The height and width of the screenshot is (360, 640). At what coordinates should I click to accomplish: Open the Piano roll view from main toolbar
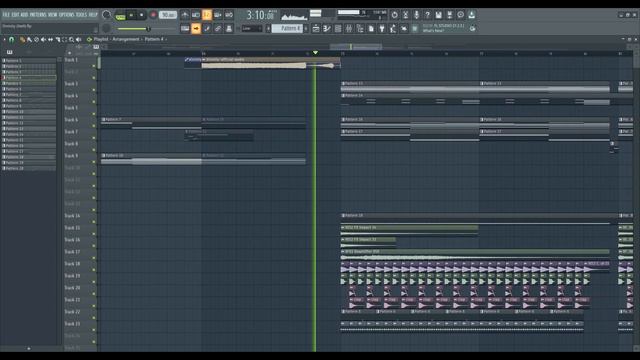click(x=327, y=29)
